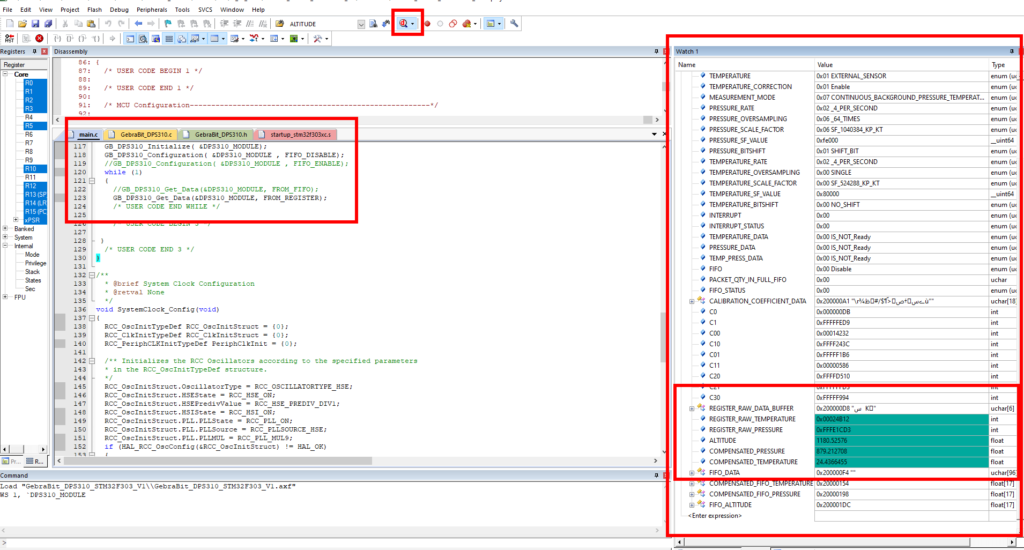The height and width of the screenshot is (550, 1024).
Task: Click the Save All toolbar icon
Action: pyautogui.click(x=48, y=24)
